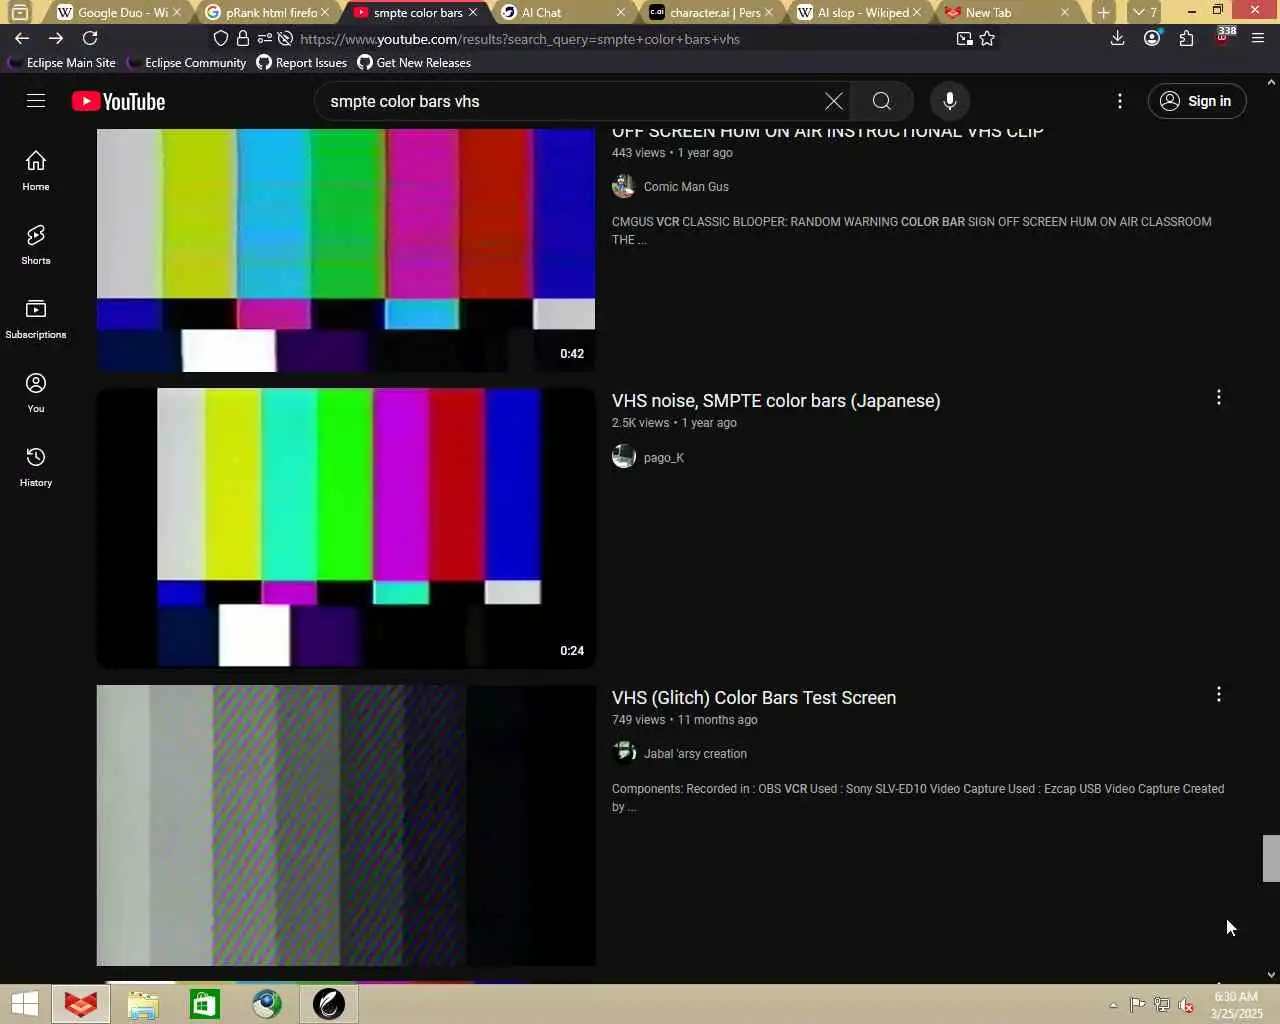
Task: Click the Comic Man Gus avatar
Action: pyautogui.click(x=624, y=186)
